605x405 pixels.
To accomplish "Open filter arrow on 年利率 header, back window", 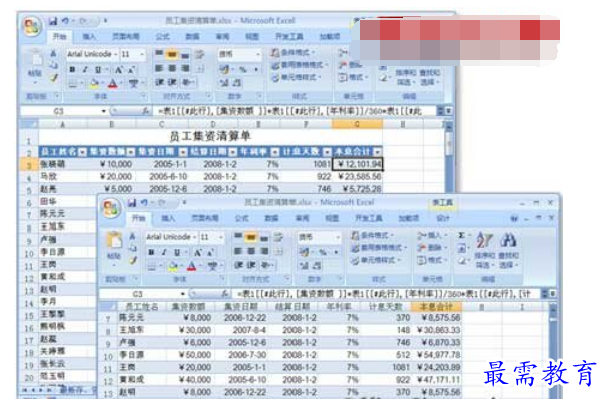I will [275, 152].
